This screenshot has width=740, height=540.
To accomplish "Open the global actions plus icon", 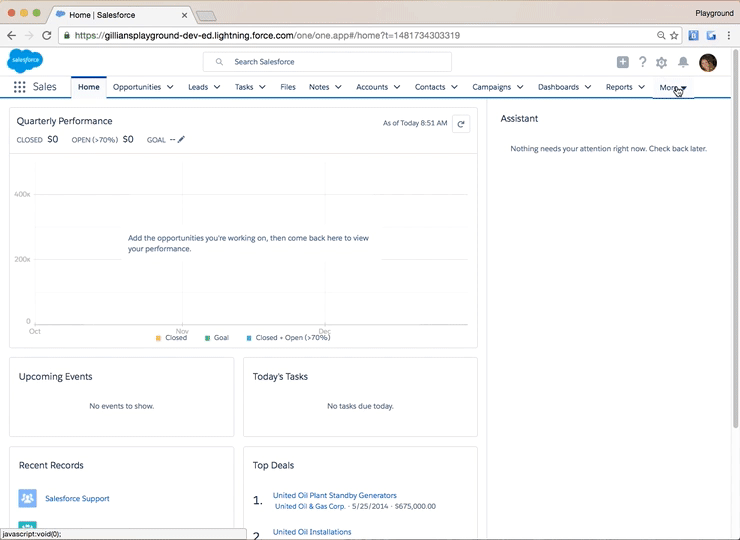I will [x=622, y=62].
